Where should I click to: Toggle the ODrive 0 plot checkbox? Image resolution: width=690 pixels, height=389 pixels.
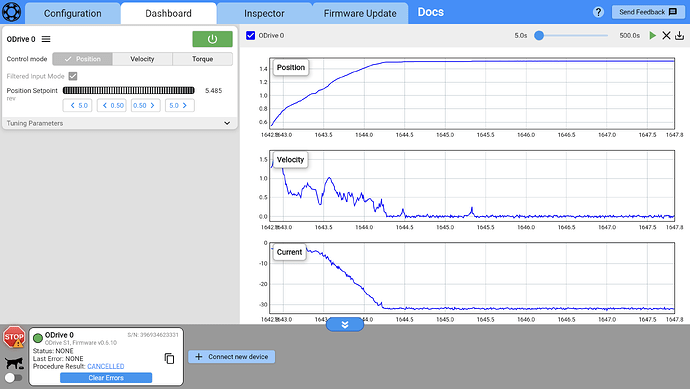pos(250,36)
